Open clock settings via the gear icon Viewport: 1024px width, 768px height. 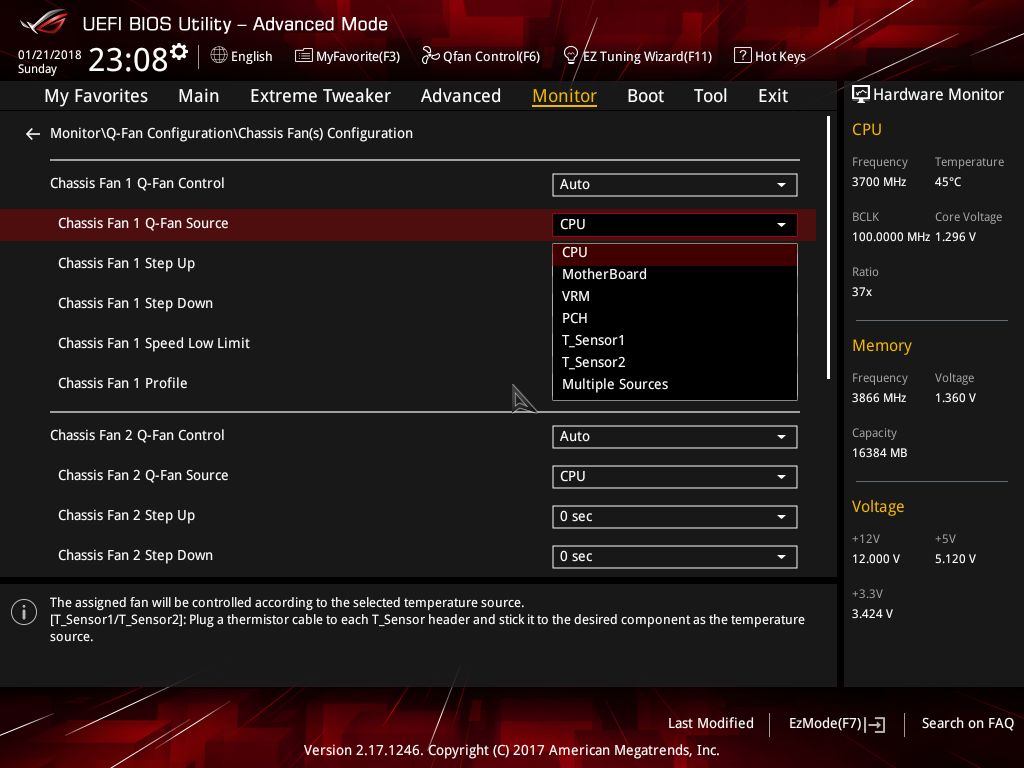coord(179,52)
